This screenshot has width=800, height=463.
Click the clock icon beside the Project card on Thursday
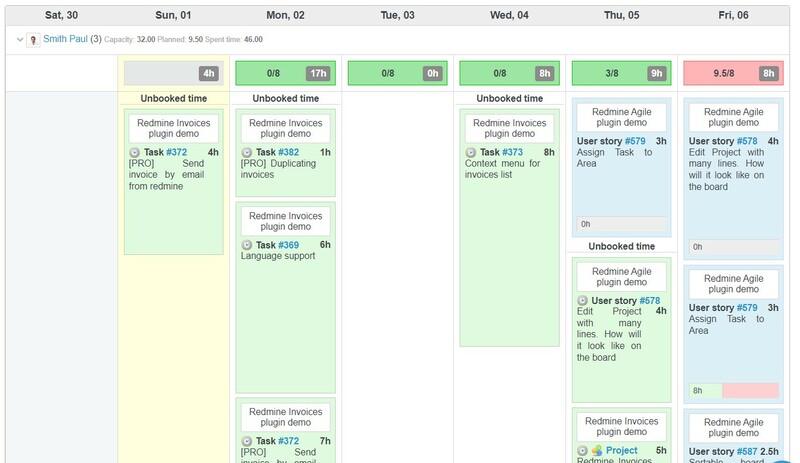pos(583,451)
